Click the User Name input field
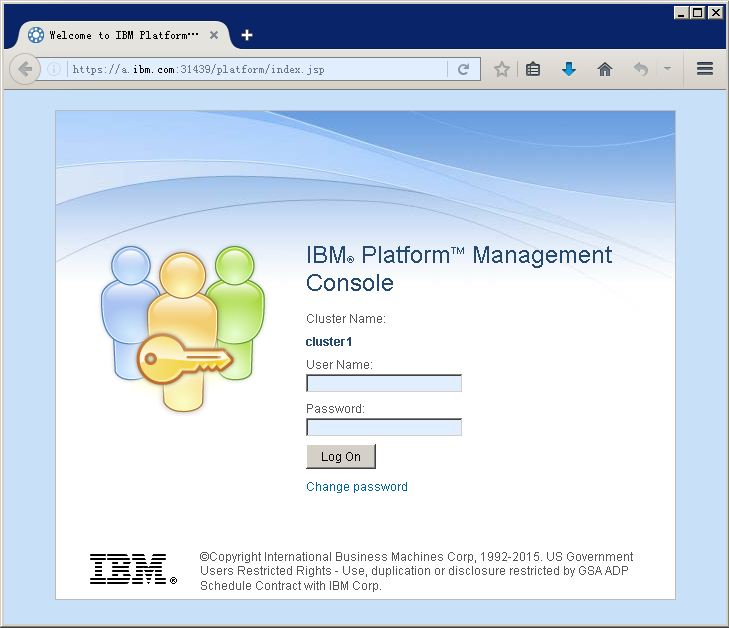This screenshot has width=729, height=628. (x=384, y=383)
